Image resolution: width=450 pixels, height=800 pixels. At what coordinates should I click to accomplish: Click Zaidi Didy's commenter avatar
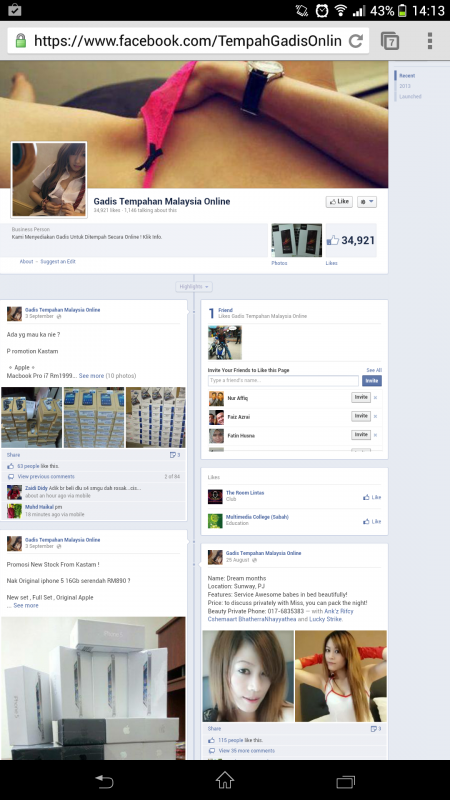[x=14, y=492]
